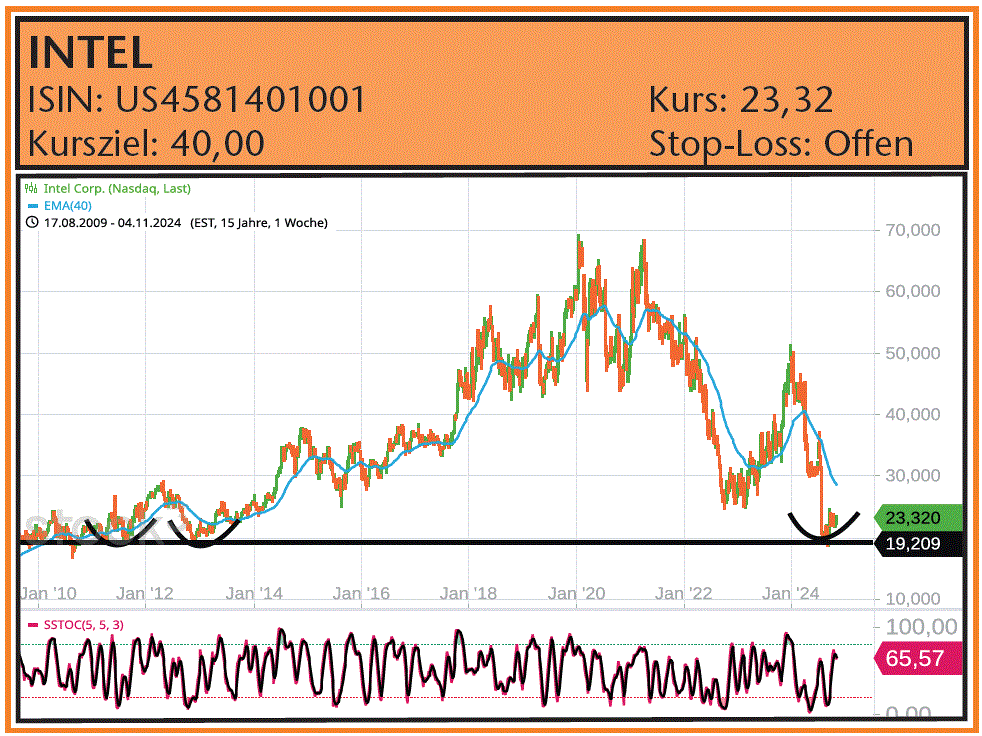The width and height of the screenshot is (982, 736).
Task: Click the 30,000 price axis label
Action: click(x=912, y=475)
